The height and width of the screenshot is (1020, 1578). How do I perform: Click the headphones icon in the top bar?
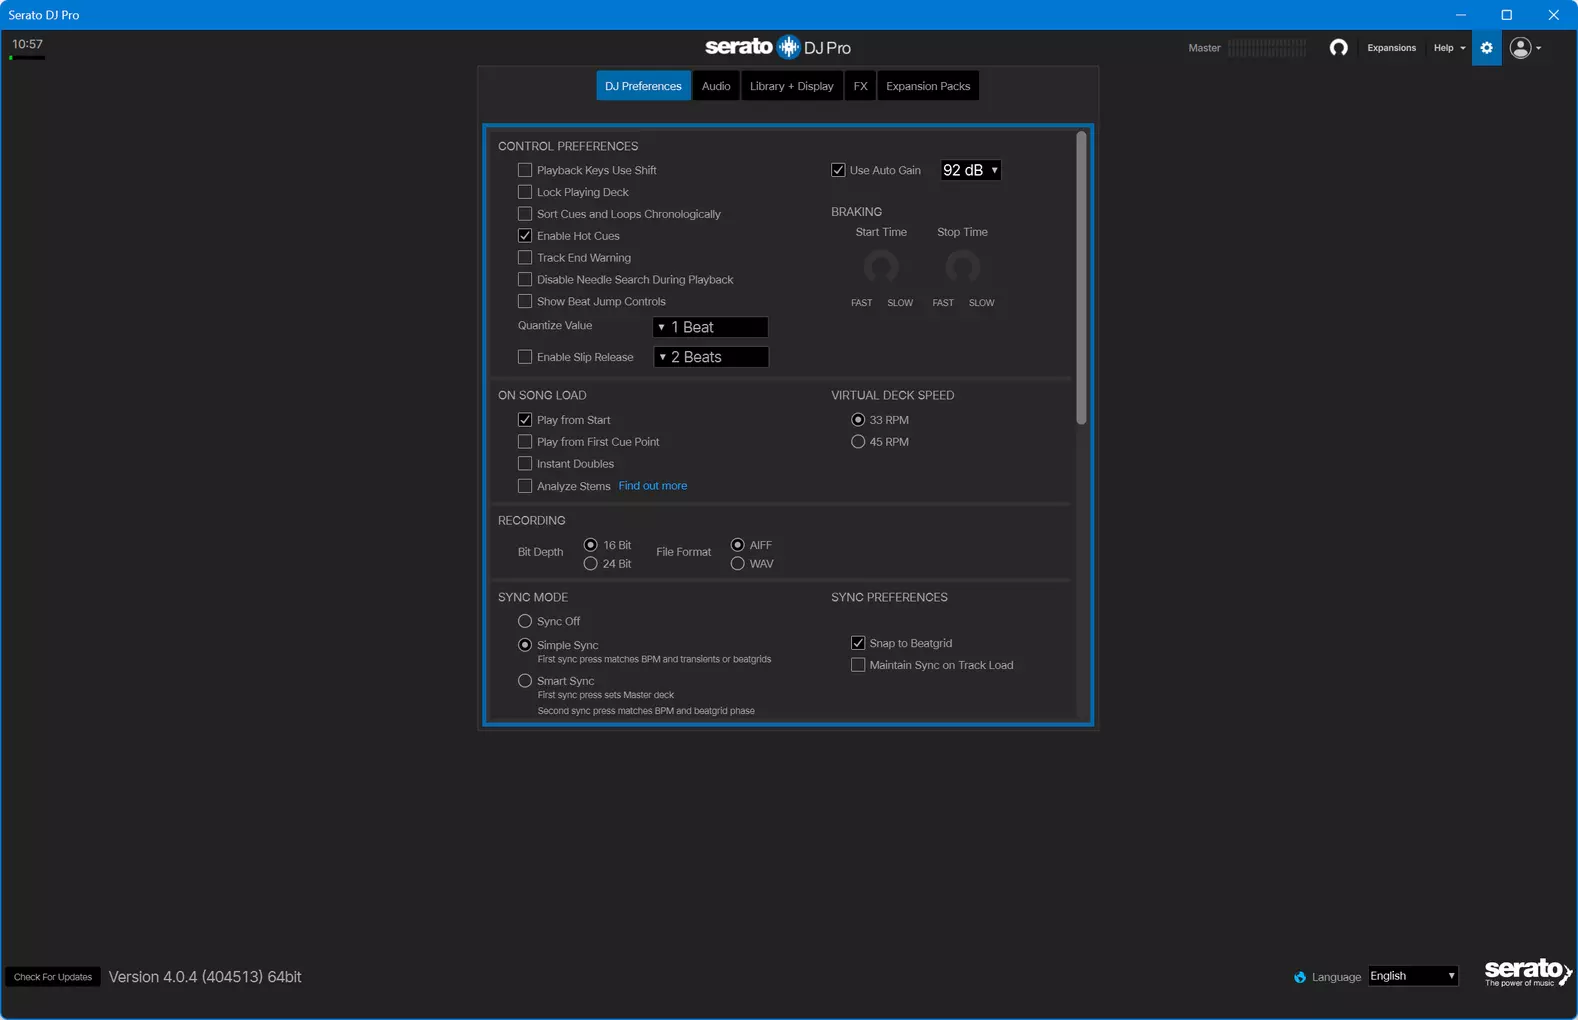click(1338, 48)
